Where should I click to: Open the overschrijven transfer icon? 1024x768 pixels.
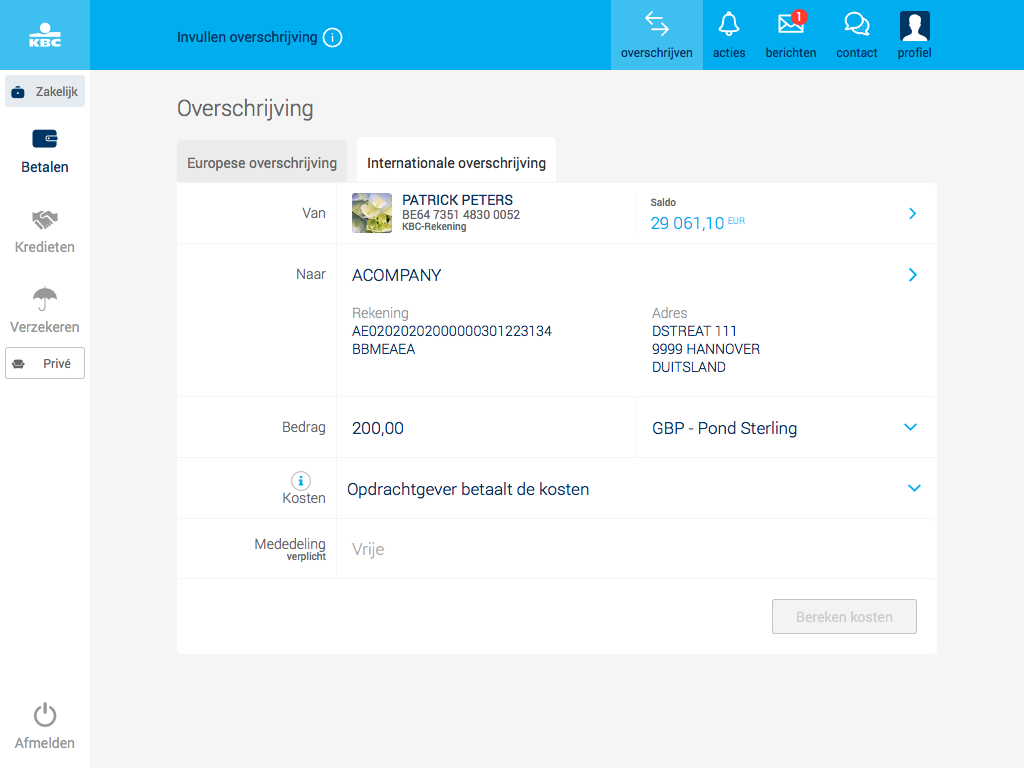[656, 35]
